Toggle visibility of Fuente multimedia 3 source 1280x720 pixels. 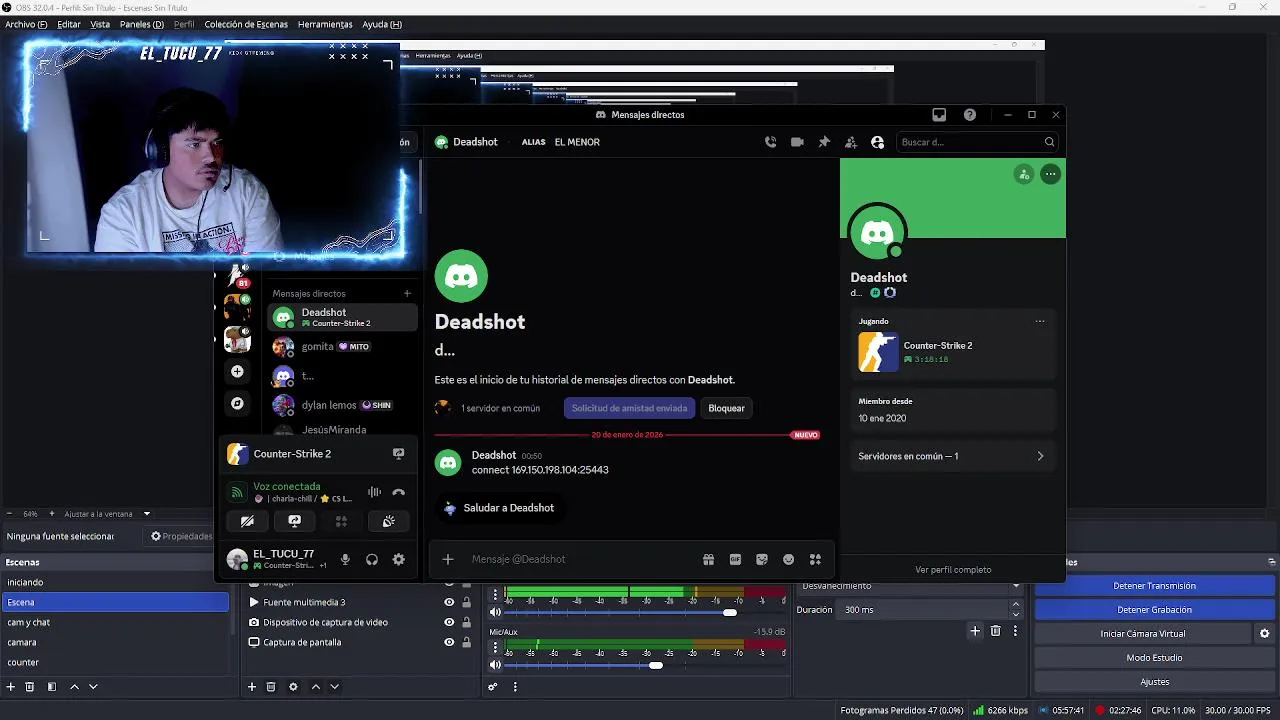tap(449, 602)
